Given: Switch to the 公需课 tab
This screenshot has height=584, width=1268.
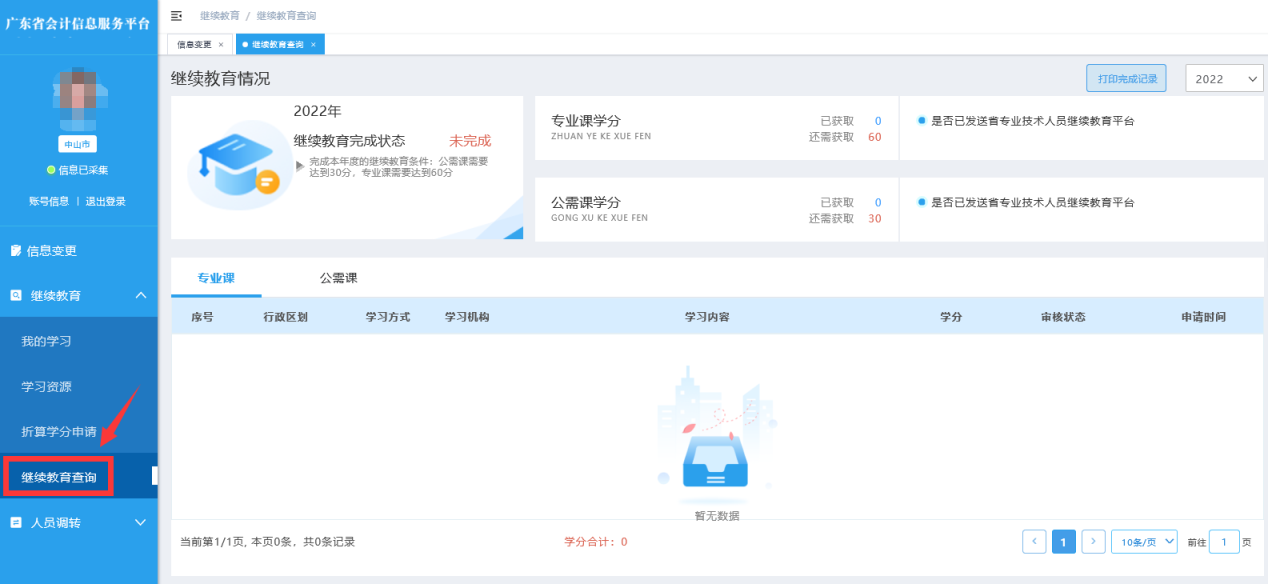Looking at the screenshot, I should coord(339,278).
